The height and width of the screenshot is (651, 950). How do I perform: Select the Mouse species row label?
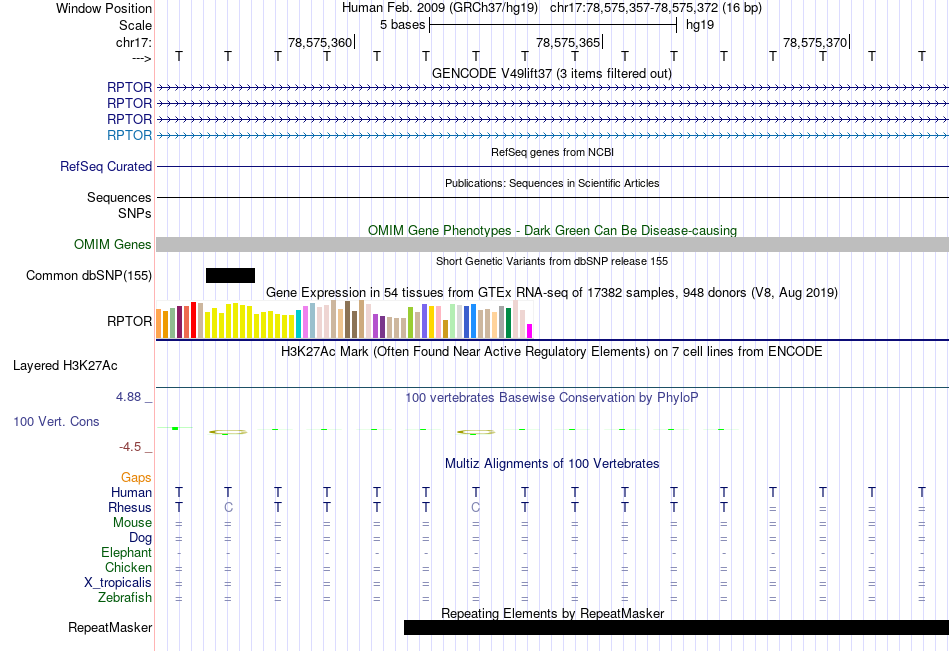(x=132, y=522)
